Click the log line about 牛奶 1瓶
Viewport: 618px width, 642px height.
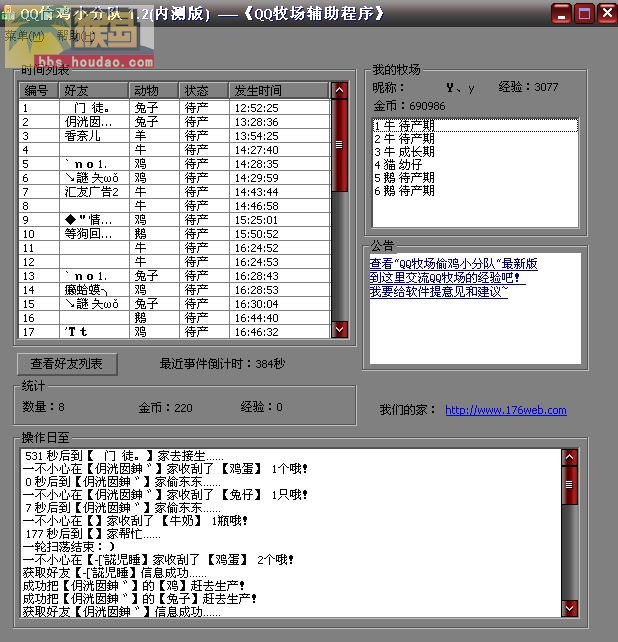tap(136, 520)
